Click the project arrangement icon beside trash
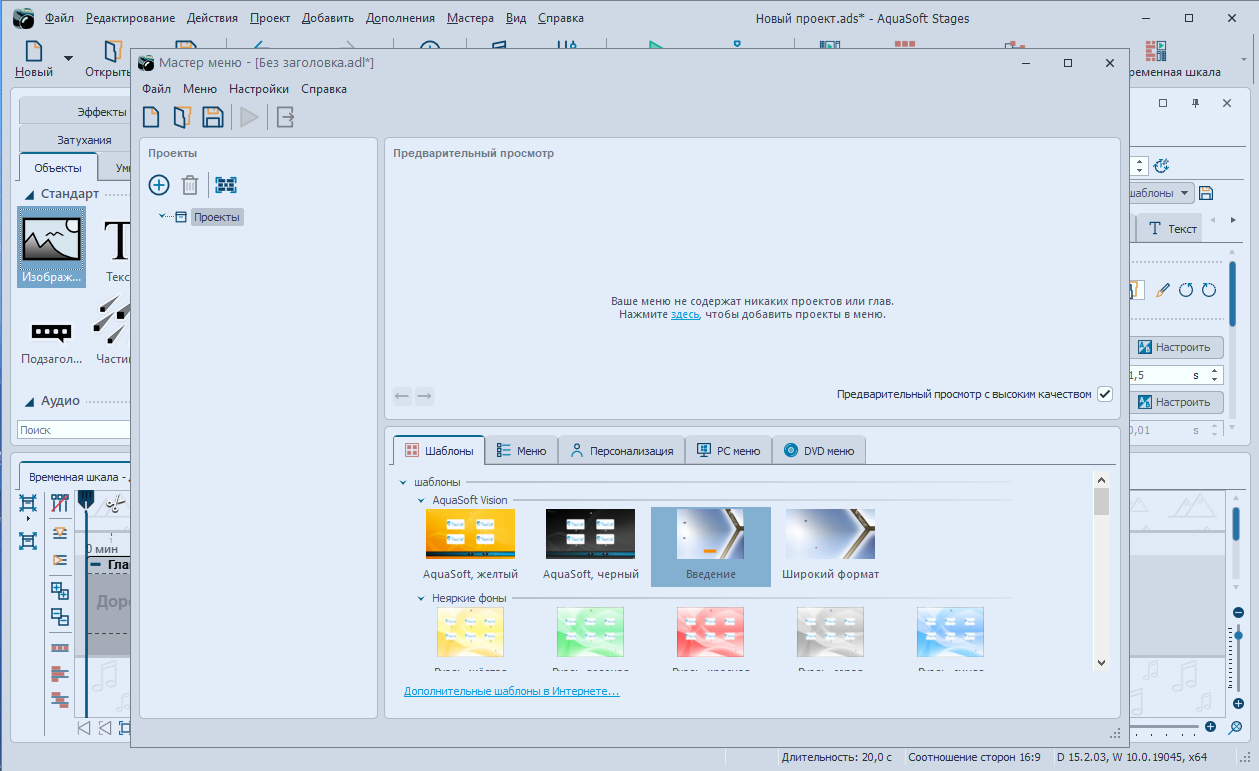This screenshot has height=771, width=1259. (226, 185)
